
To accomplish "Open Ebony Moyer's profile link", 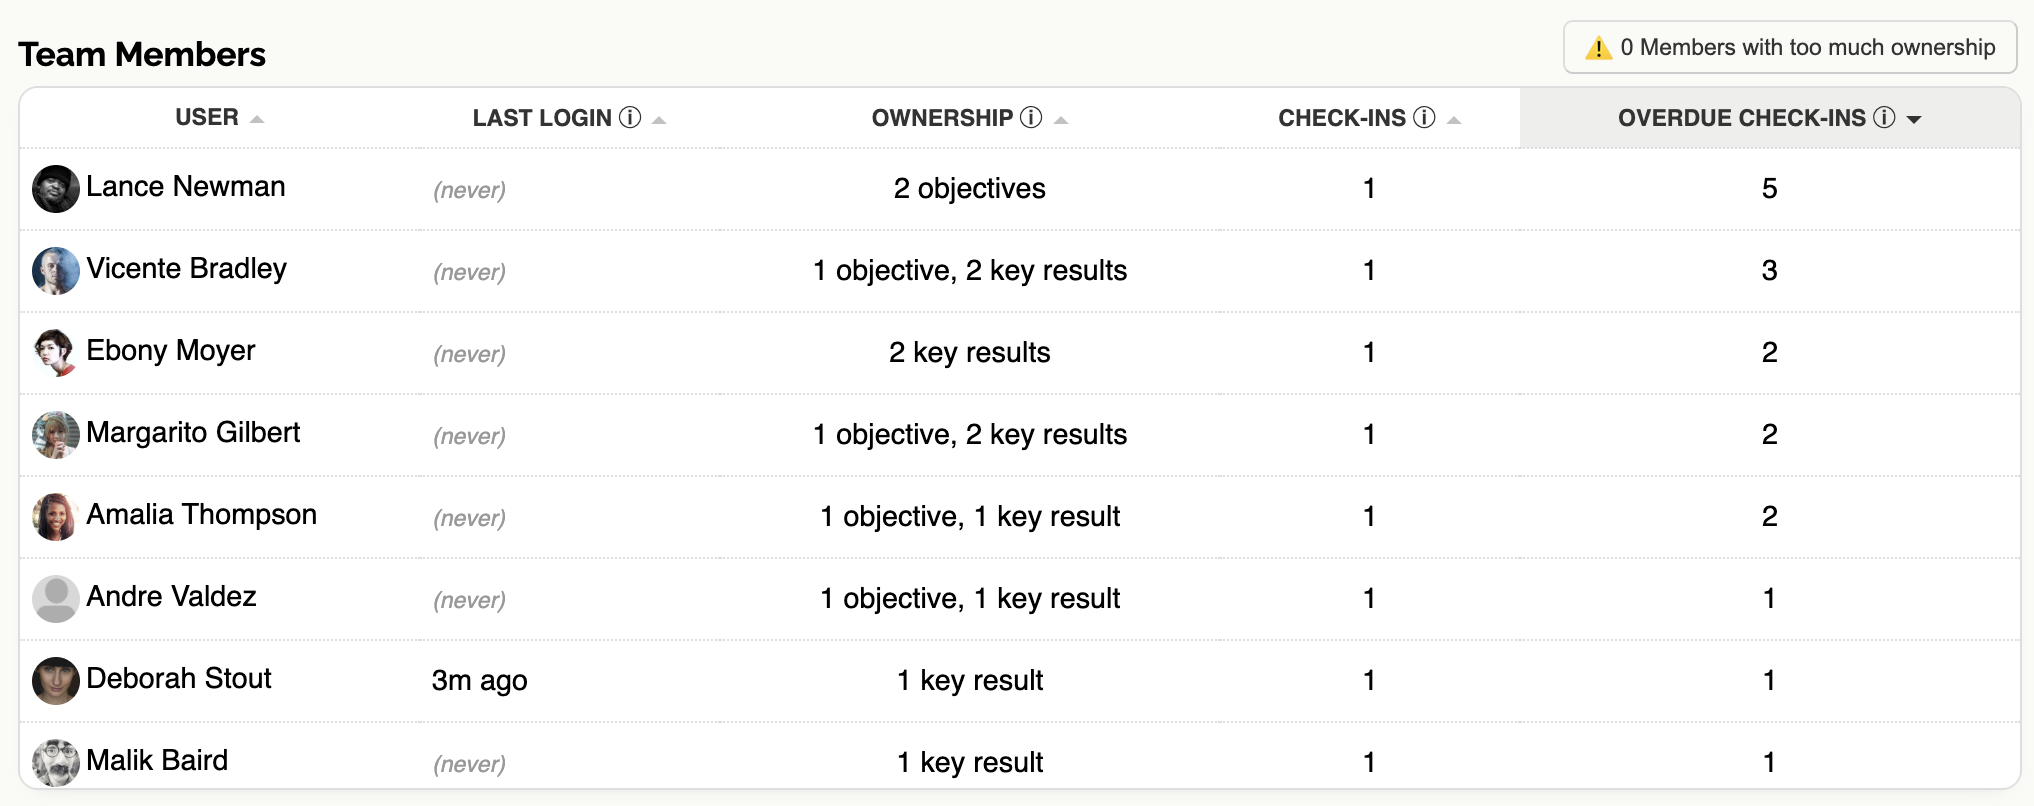I will pos(171,351).
